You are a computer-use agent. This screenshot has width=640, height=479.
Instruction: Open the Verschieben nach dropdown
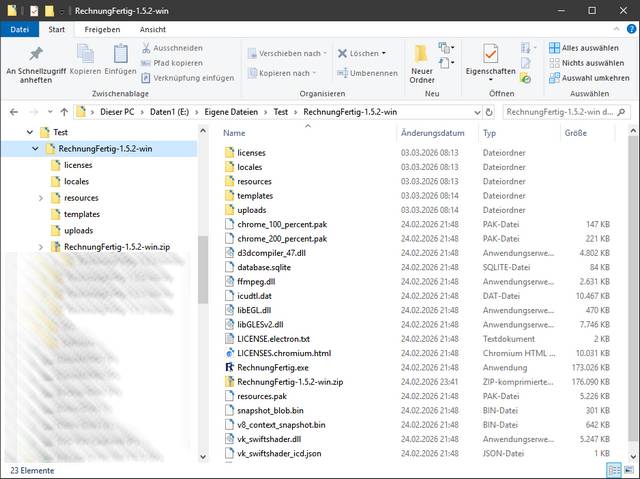click(x=289, y=53)
